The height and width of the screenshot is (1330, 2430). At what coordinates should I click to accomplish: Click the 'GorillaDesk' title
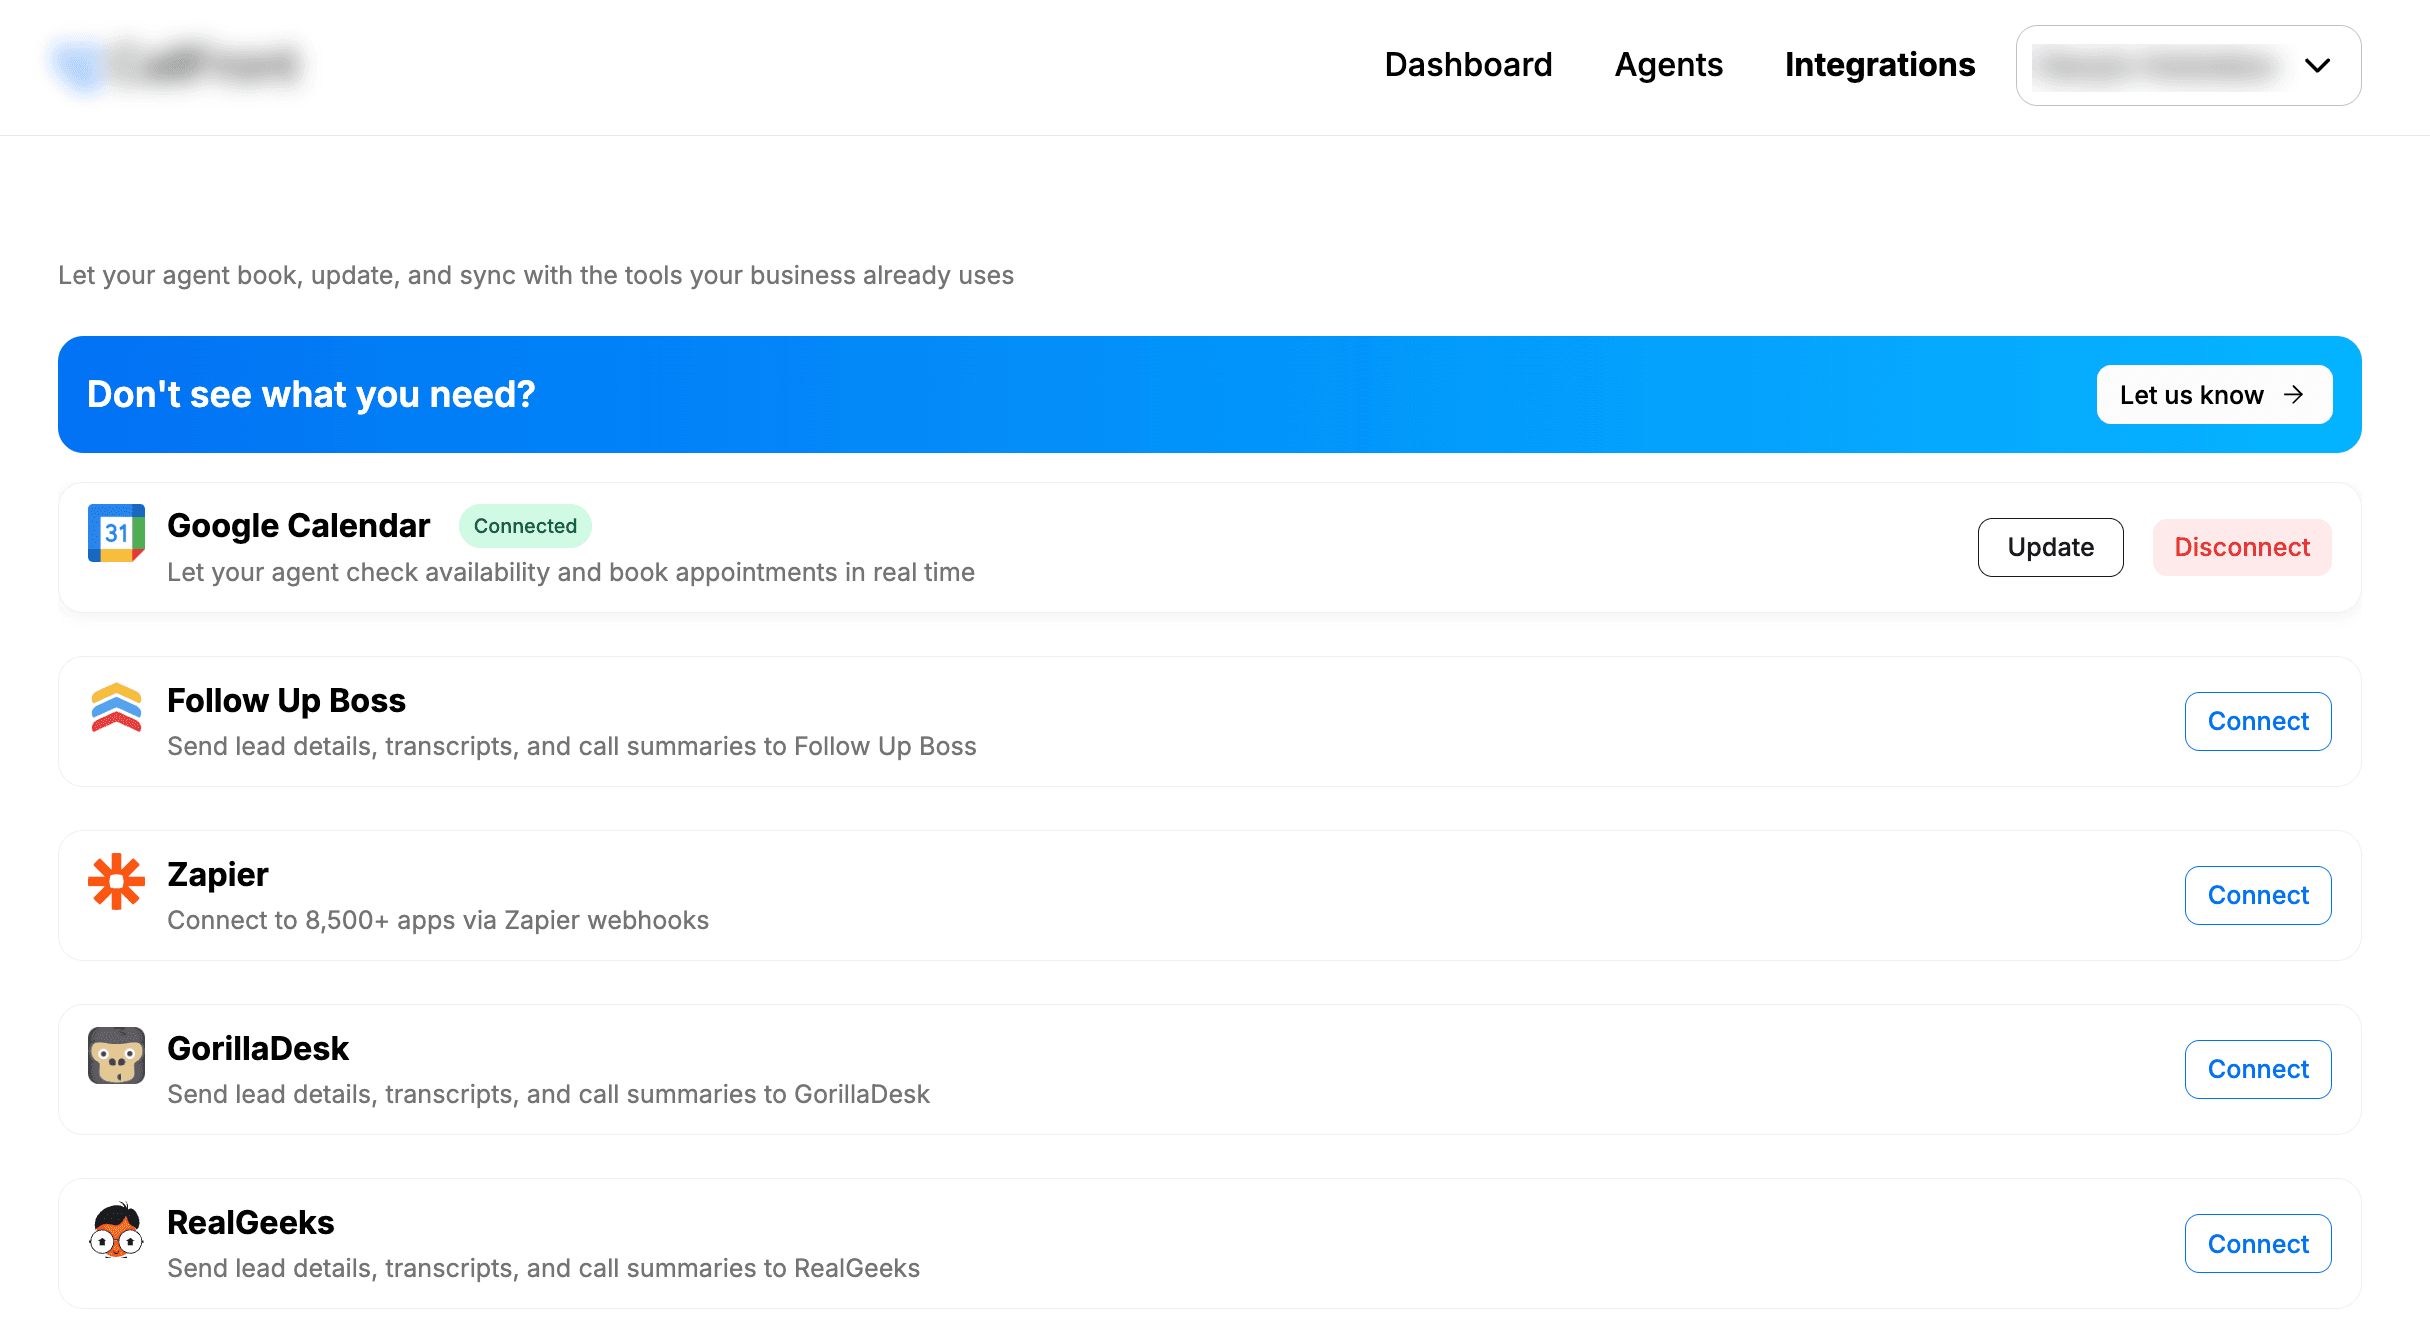coord(258,1048)
